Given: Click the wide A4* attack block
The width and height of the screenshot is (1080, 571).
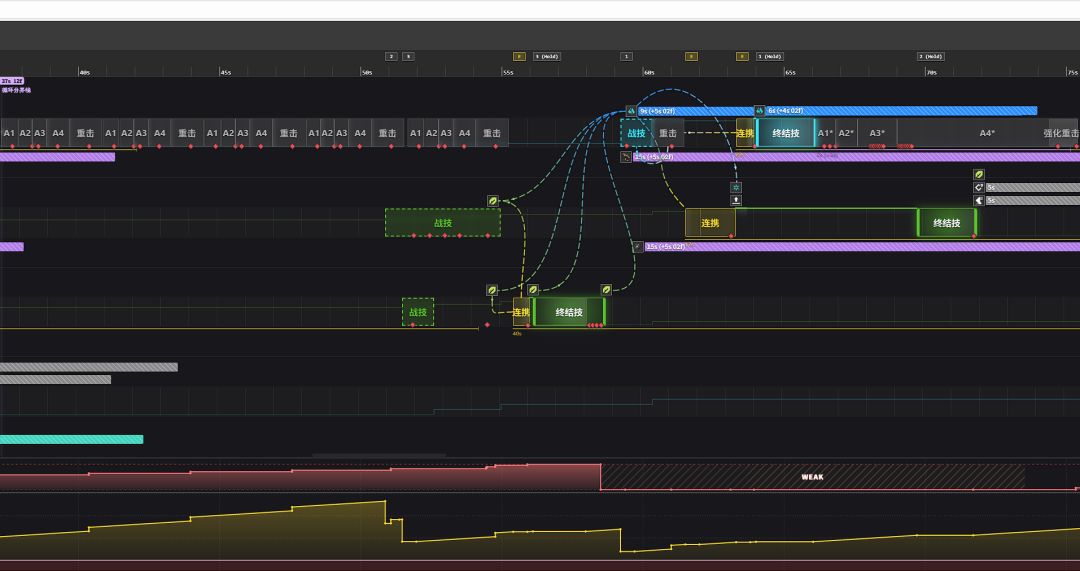Looking at the screenshot, I should pos(985,133).
